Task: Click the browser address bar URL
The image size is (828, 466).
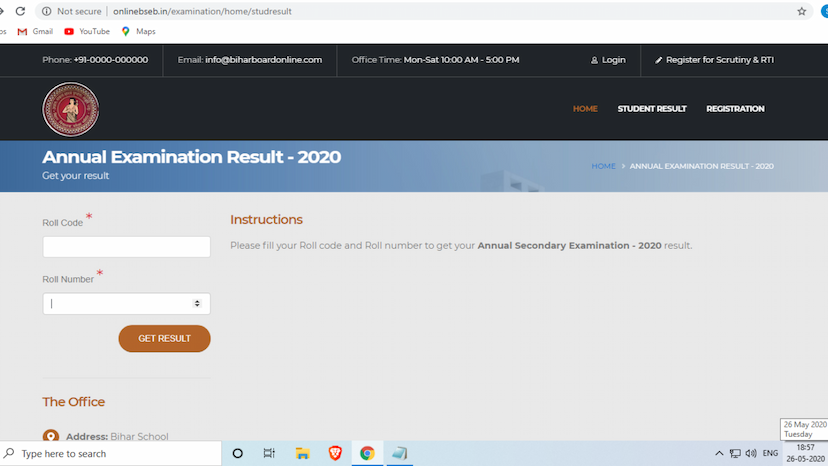Action: pyautogui.click(x=202, y=11)
